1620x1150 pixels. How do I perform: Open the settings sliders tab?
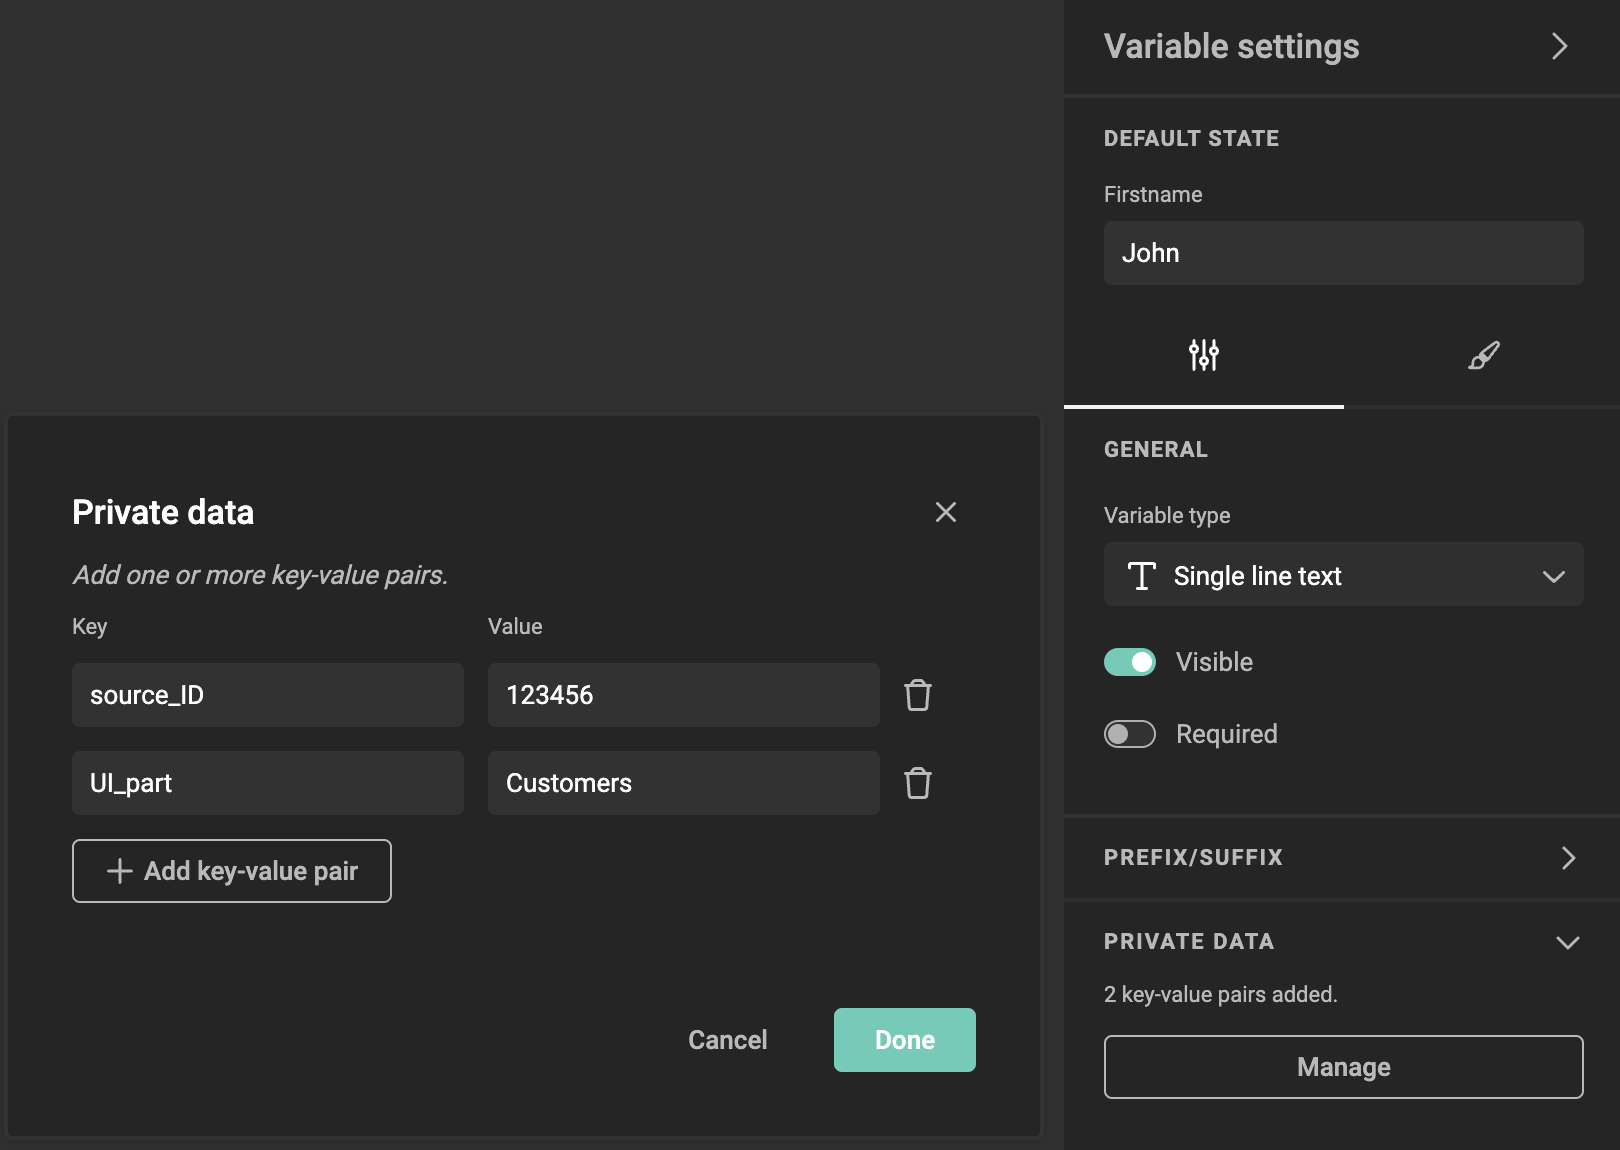[x=1204, y=355]
